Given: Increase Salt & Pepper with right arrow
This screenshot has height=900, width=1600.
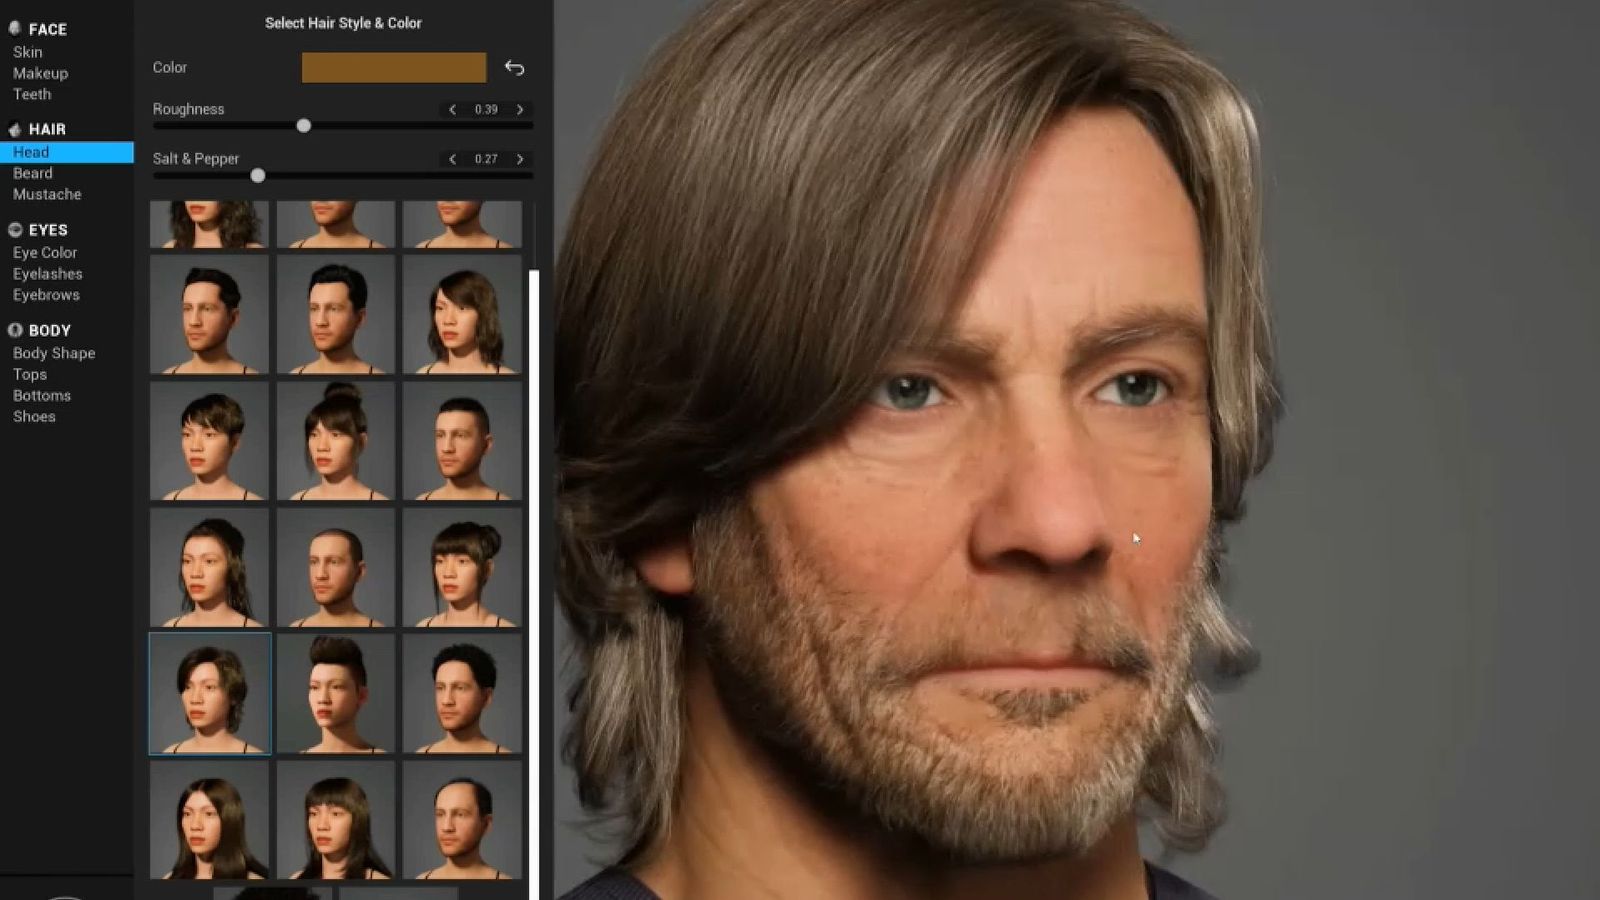Looking at the screenshot, I should click(x=520, y=159).
